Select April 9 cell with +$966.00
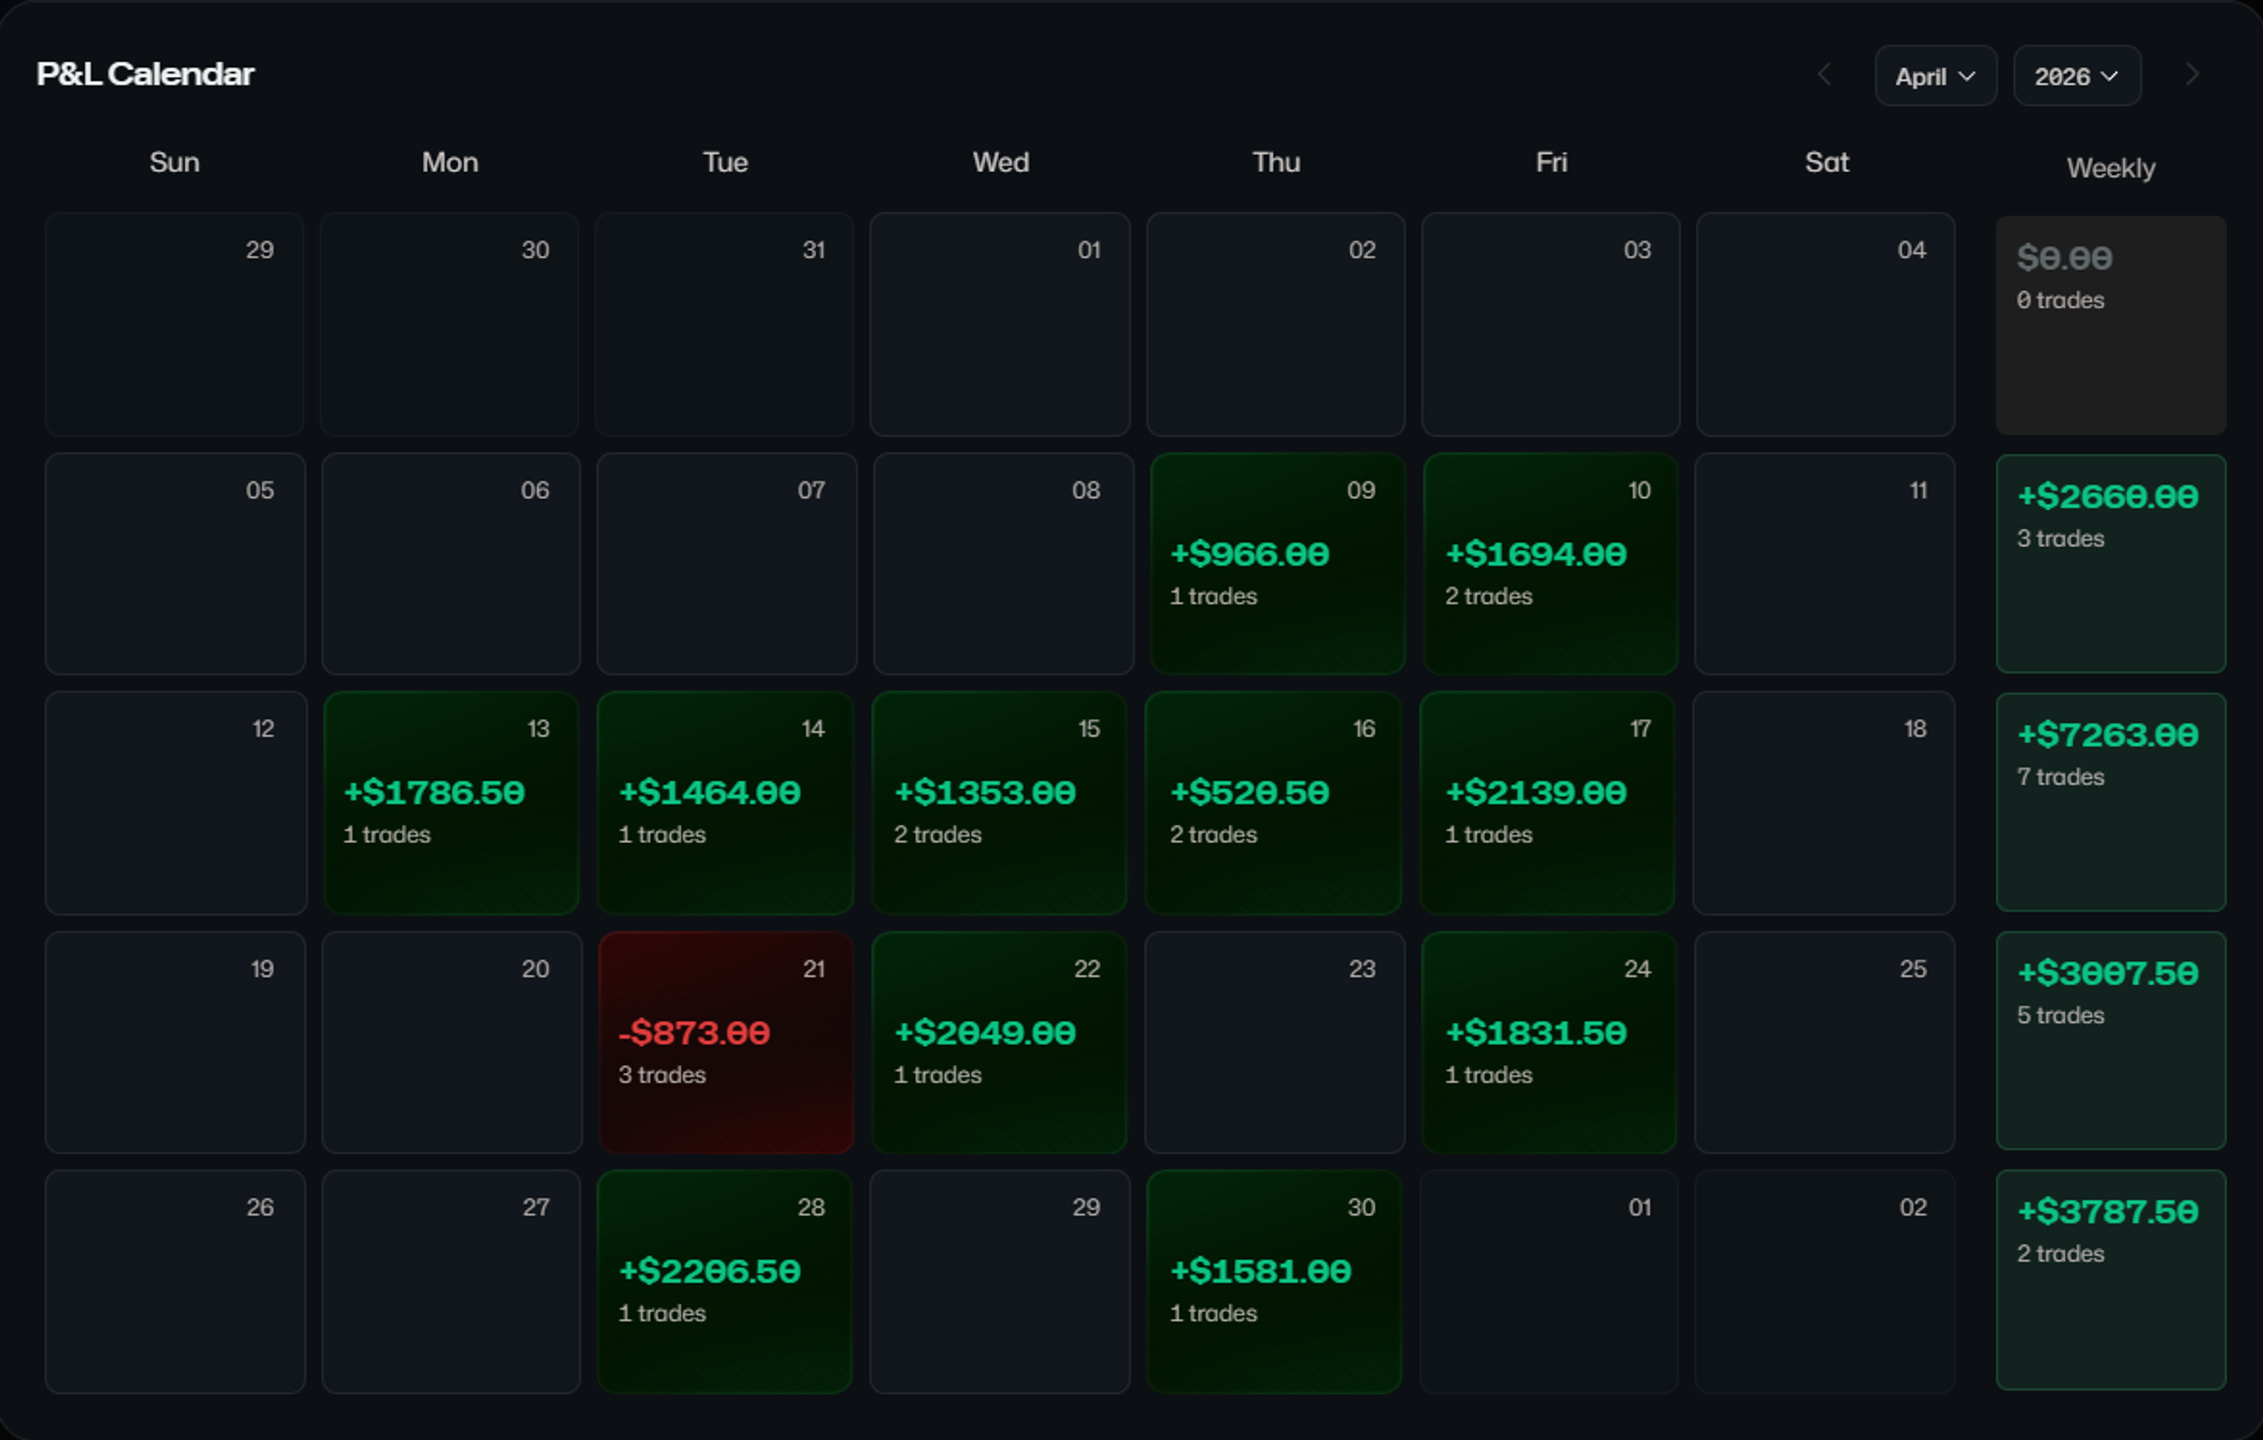Viewport: 2263px width, 1440px height. (x=1277, y=564)
